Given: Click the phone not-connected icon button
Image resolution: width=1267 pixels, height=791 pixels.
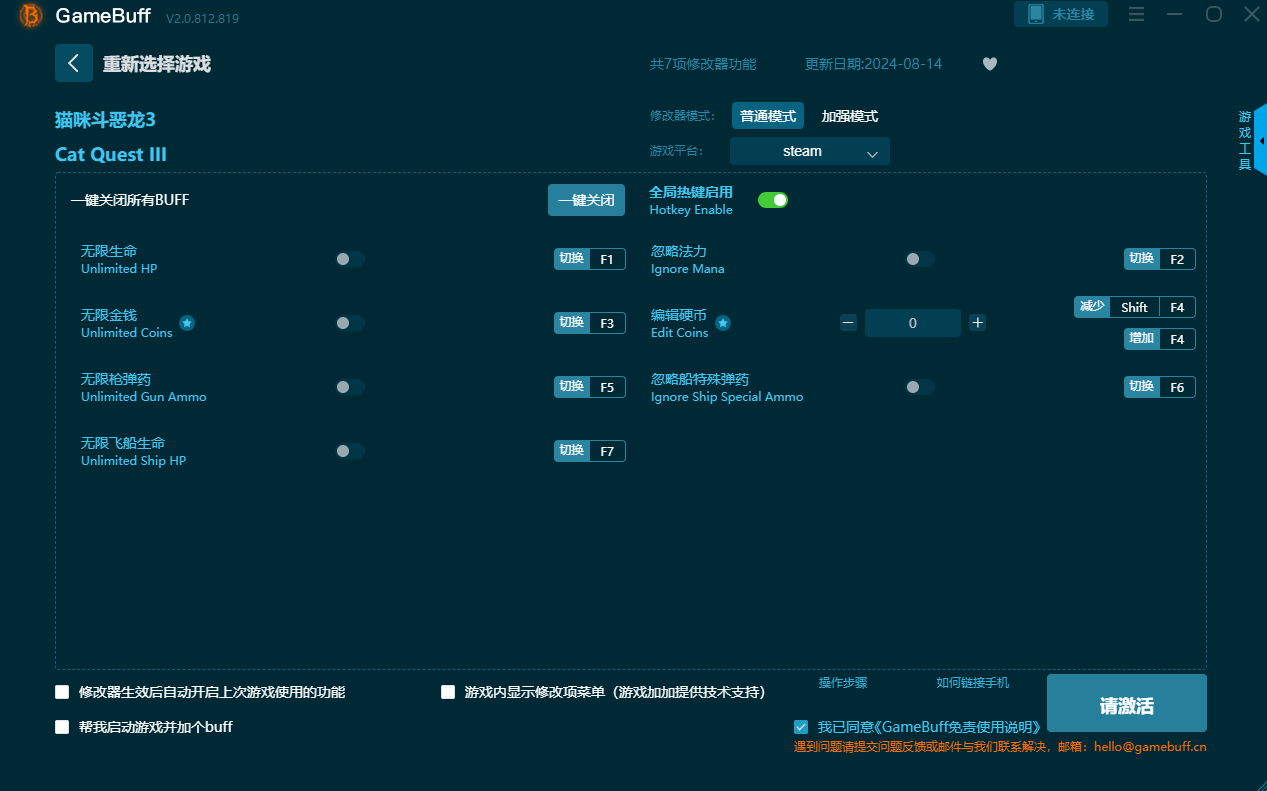Looking at the screenshot, I should [1061, 14].
